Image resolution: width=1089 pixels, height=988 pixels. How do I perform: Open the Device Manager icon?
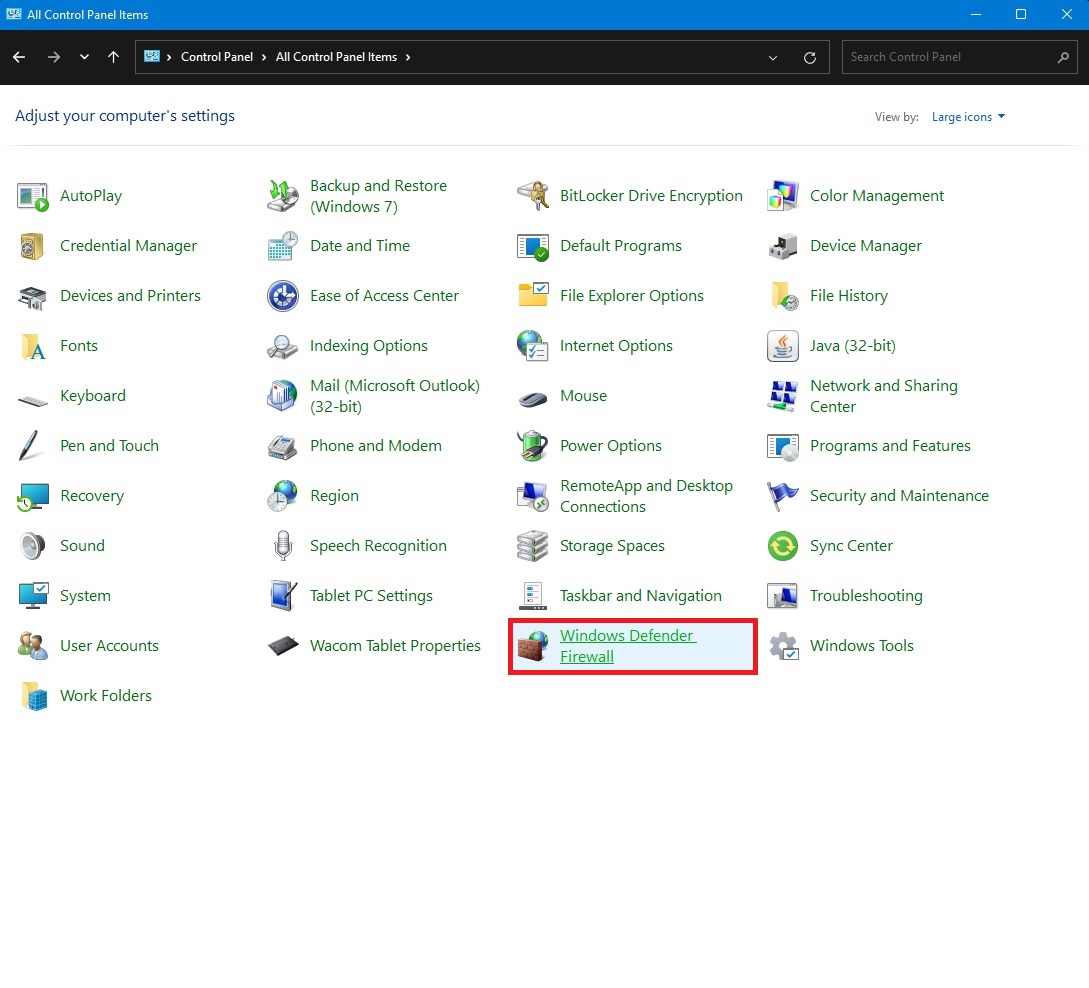pos(783,246)
